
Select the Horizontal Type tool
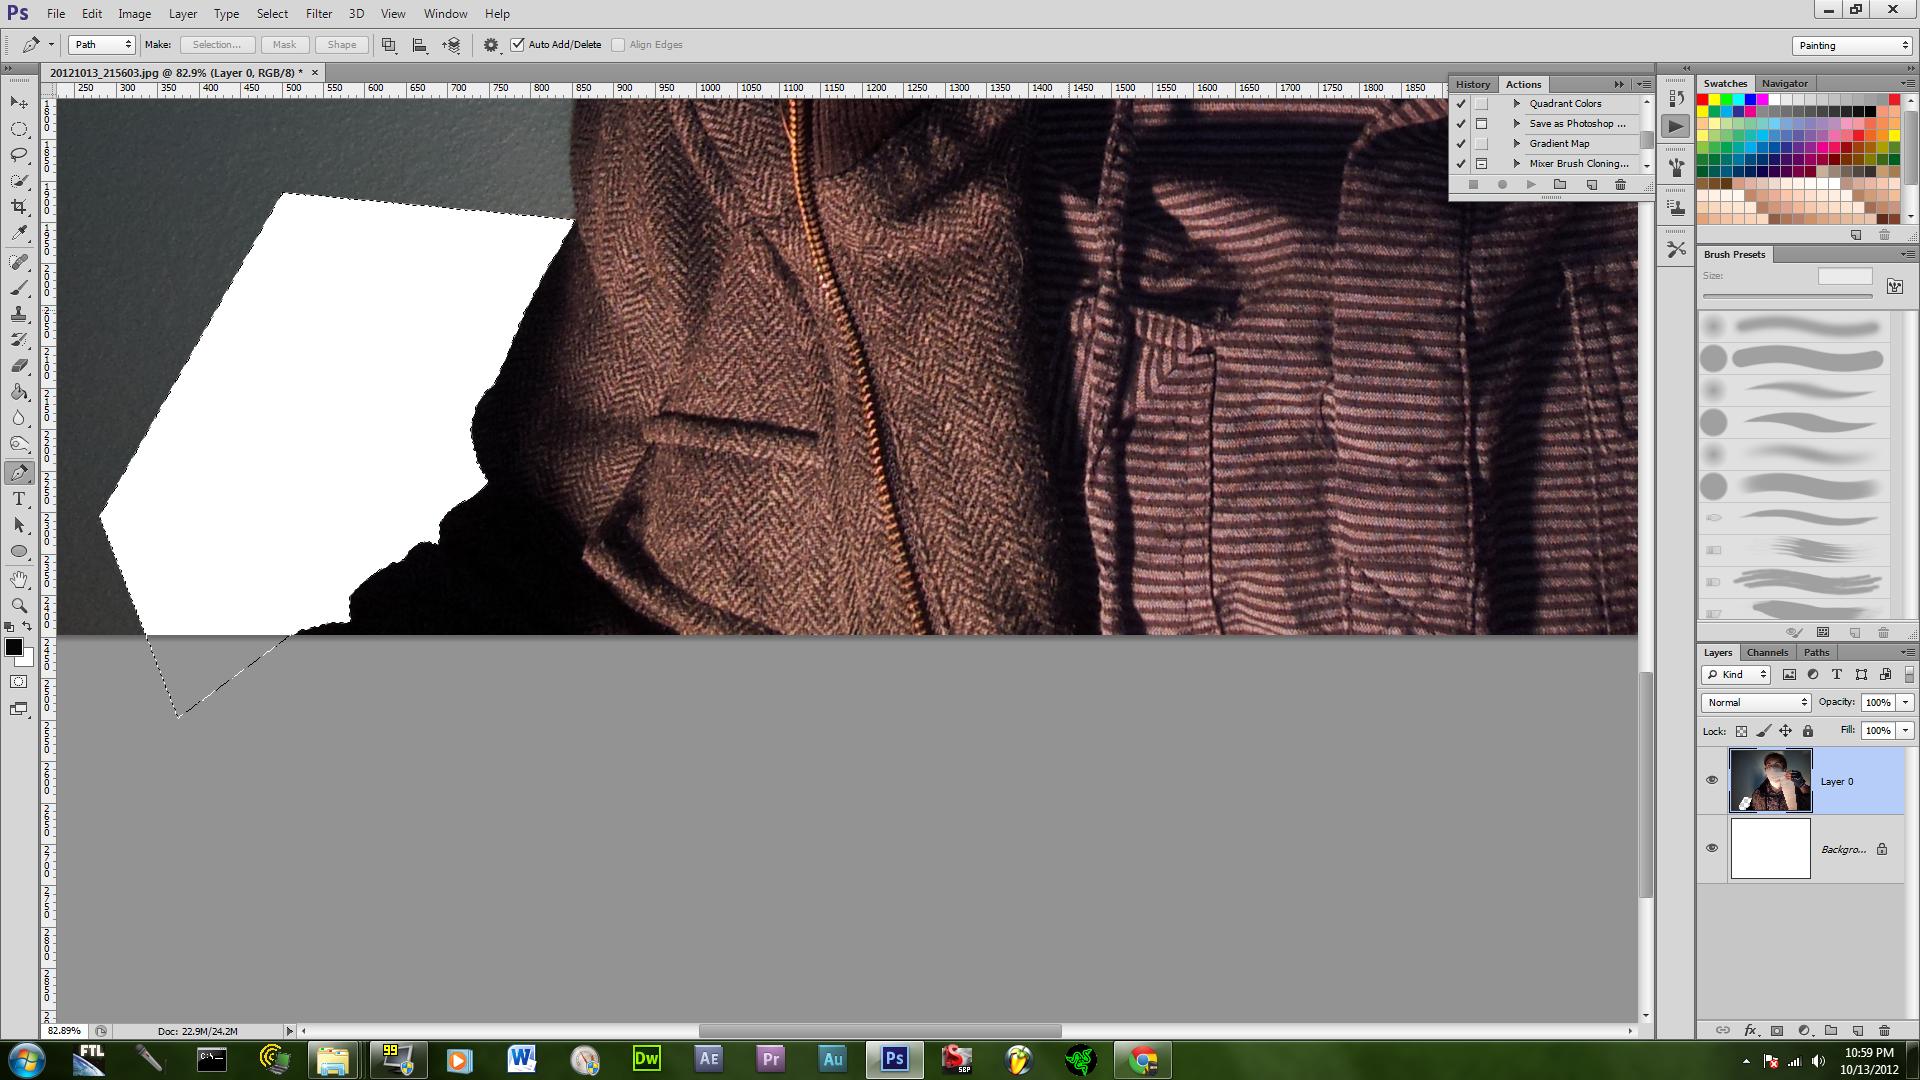[x=19, y=499]
